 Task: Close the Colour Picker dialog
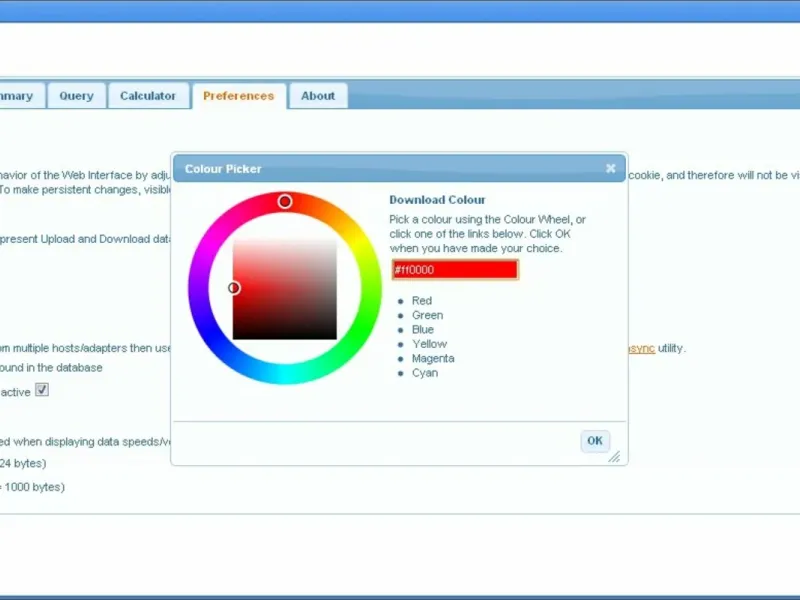click(610, 168)
